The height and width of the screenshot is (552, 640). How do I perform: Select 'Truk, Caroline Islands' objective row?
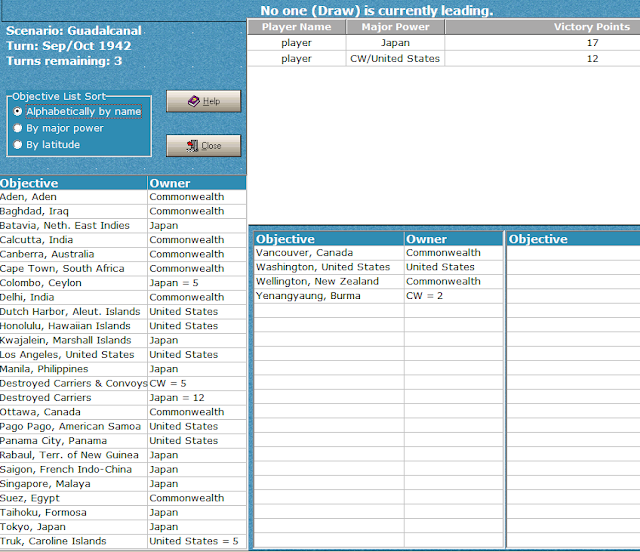tap(123, 541)
